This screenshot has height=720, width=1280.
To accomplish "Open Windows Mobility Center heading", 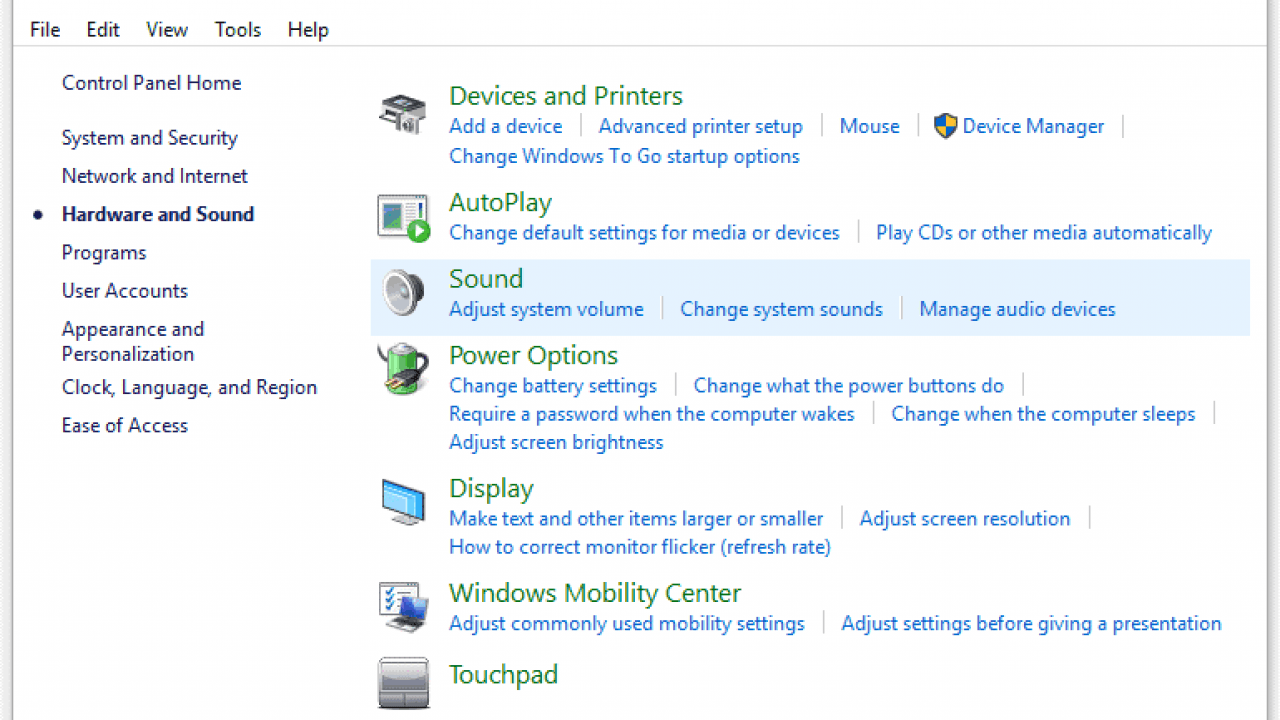I will coord(595,593).
